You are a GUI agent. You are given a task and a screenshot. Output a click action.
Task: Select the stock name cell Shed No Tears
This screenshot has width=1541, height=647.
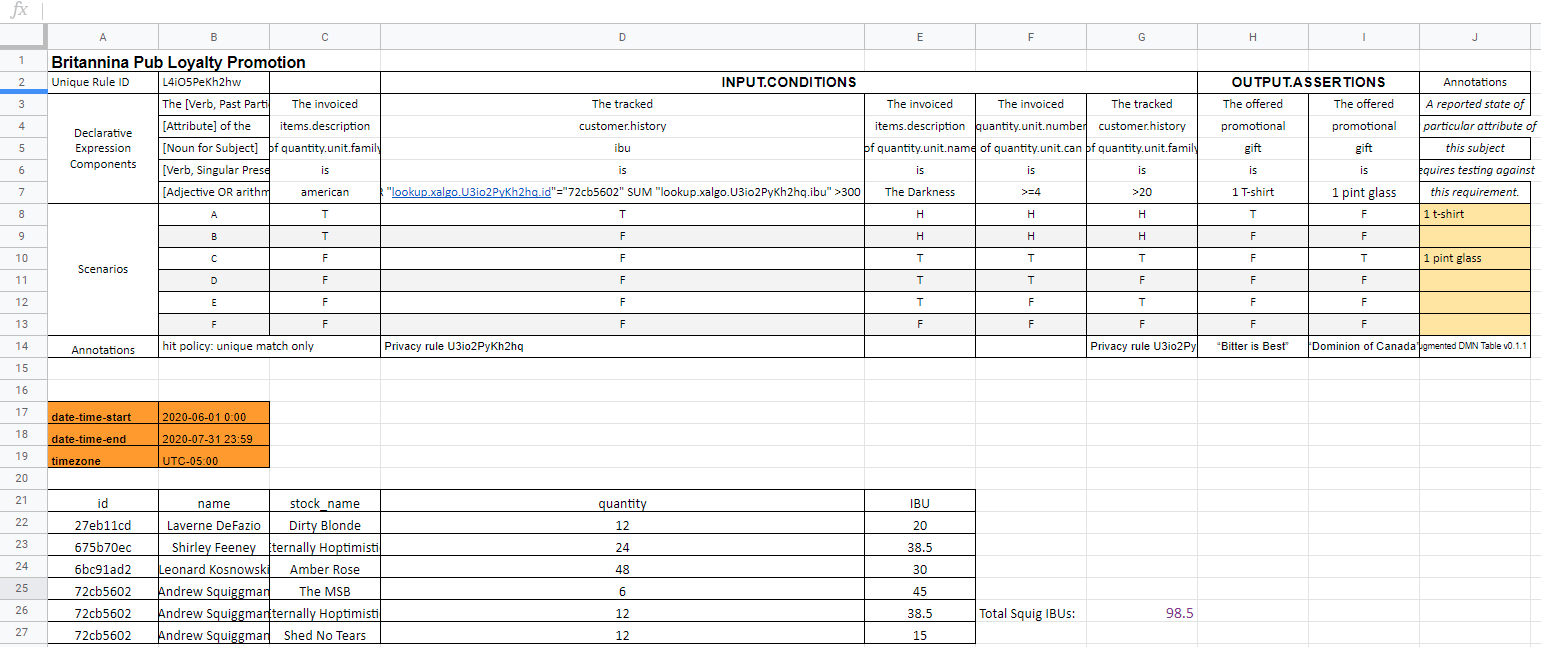pos(325,635)
